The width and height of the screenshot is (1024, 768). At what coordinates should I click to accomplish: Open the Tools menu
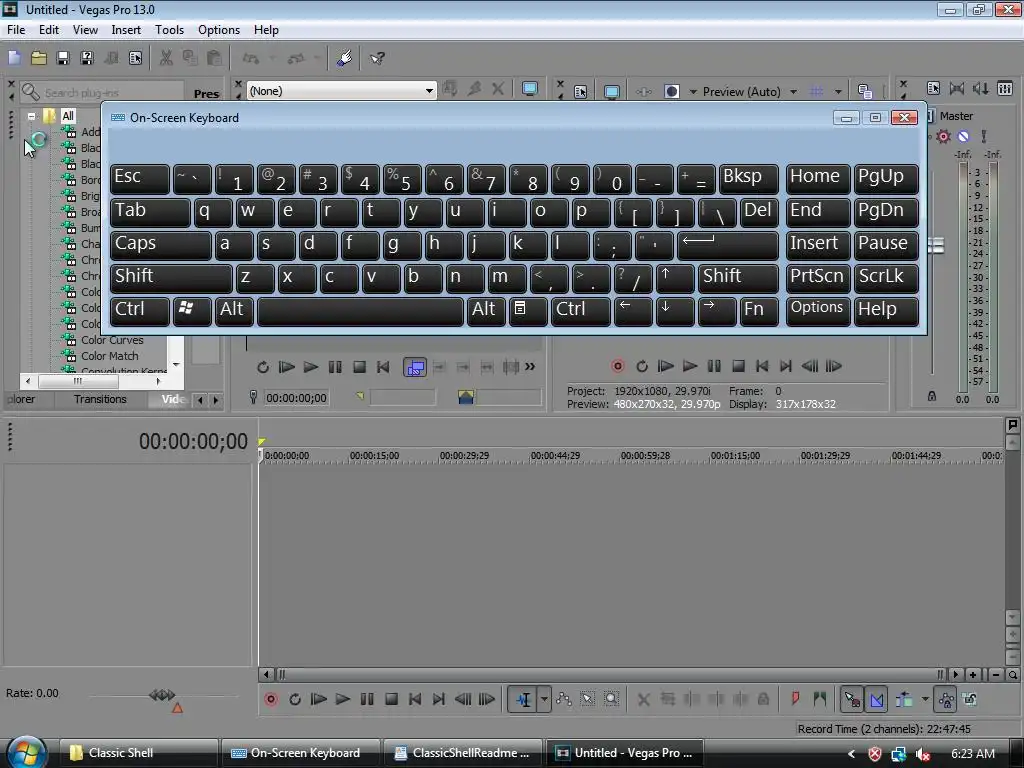click(169, 30)
